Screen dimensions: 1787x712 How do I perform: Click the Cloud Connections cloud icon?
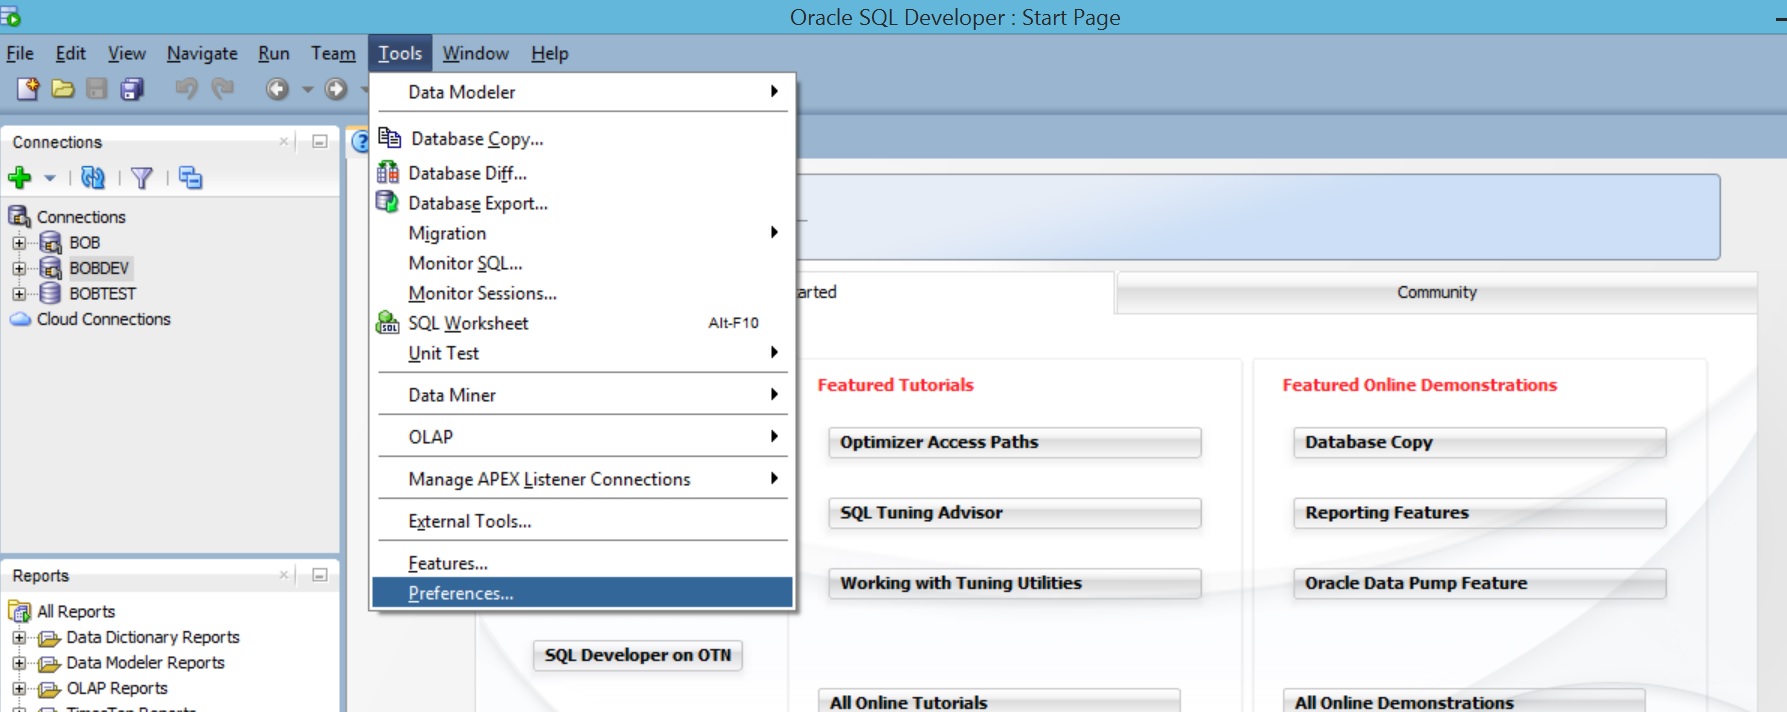click(20, 319)
